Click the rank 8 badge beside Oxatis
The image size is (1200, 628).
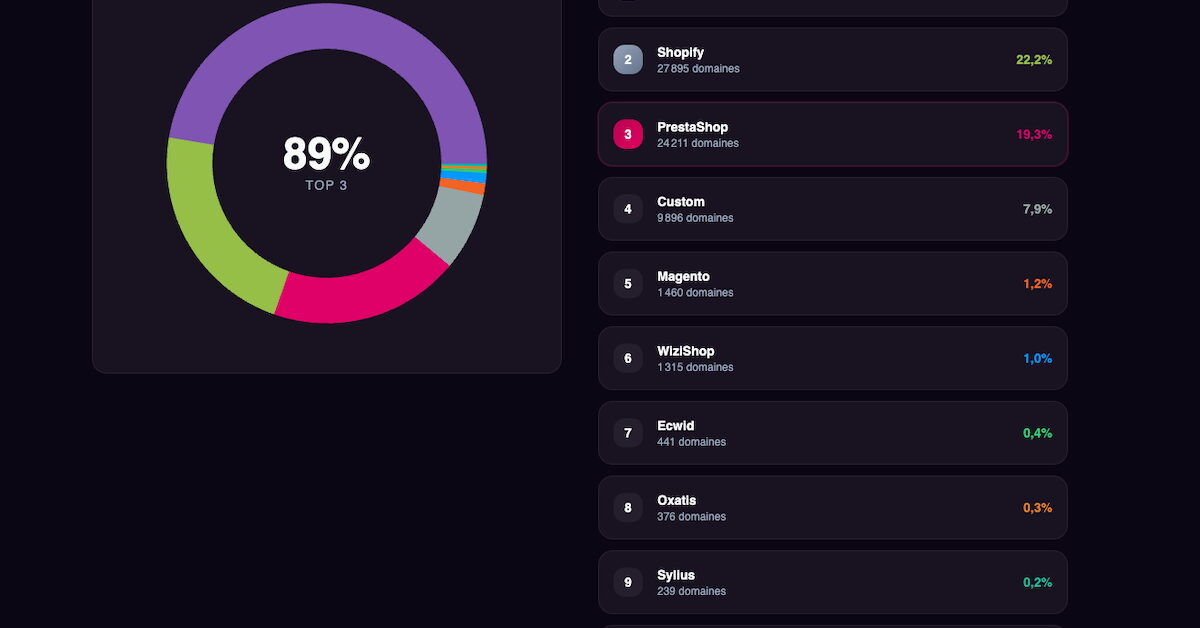click(628, 508)
